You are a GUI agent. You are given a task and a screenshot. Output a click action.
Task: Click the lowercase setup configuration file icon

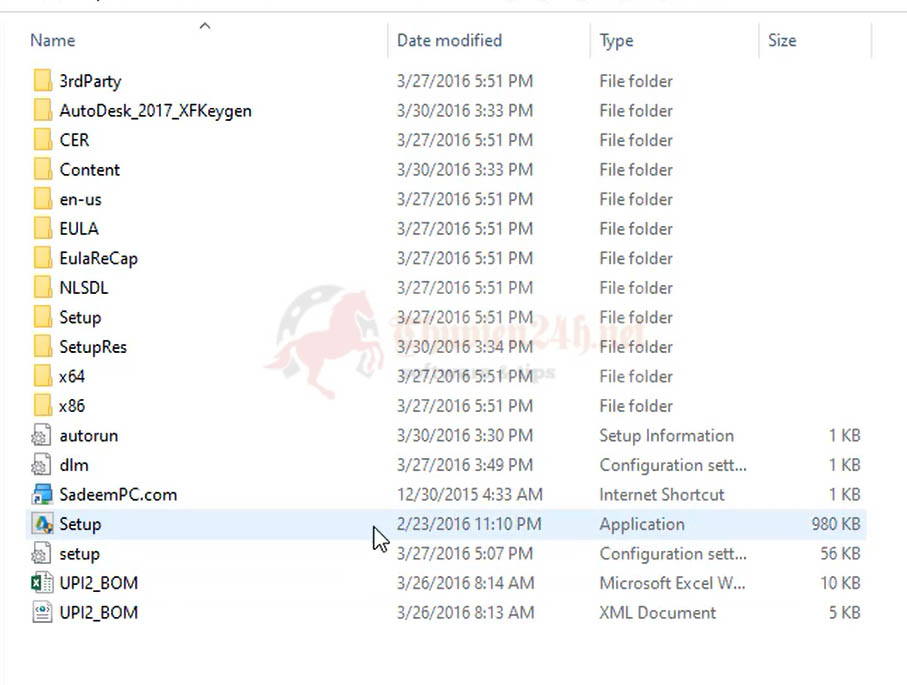point(42,553)
